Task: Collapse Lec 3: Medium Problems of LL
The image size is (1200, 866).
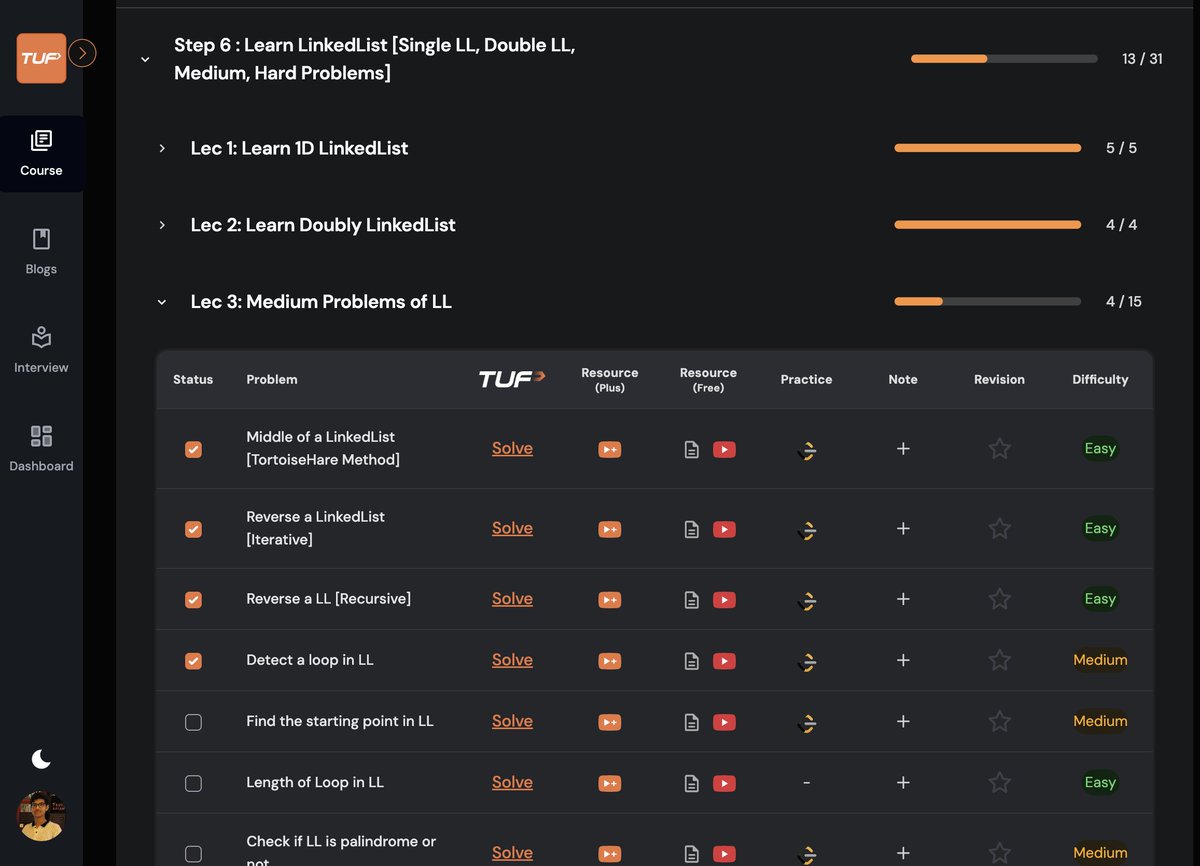Action: coord(162,302)
